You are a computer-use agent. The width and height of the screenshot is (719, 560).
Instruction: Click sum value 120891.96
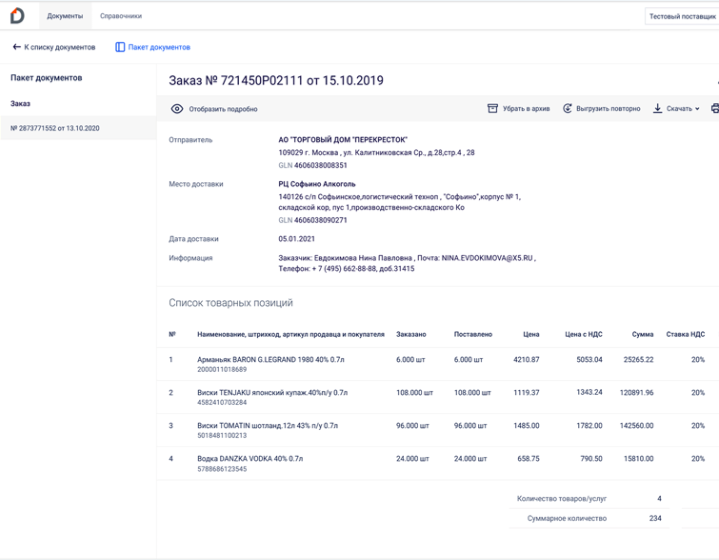(636, 393)
